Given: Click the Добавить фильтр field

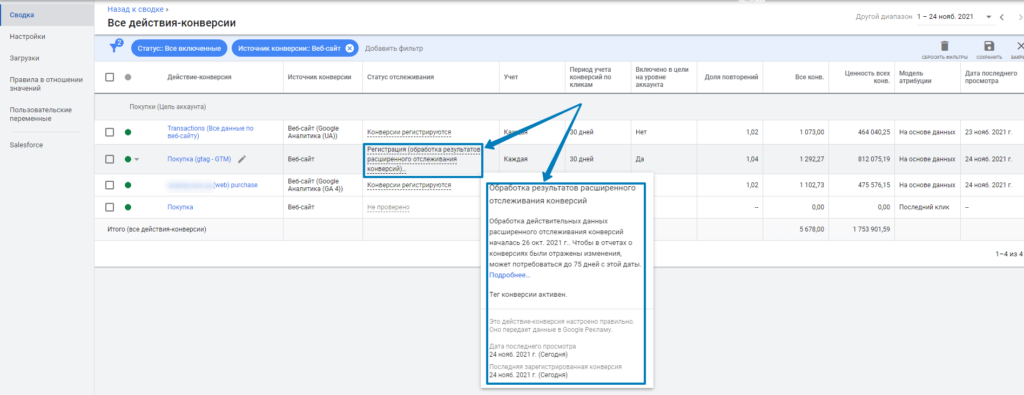Looking at the screenshot, I should [394, 48].
